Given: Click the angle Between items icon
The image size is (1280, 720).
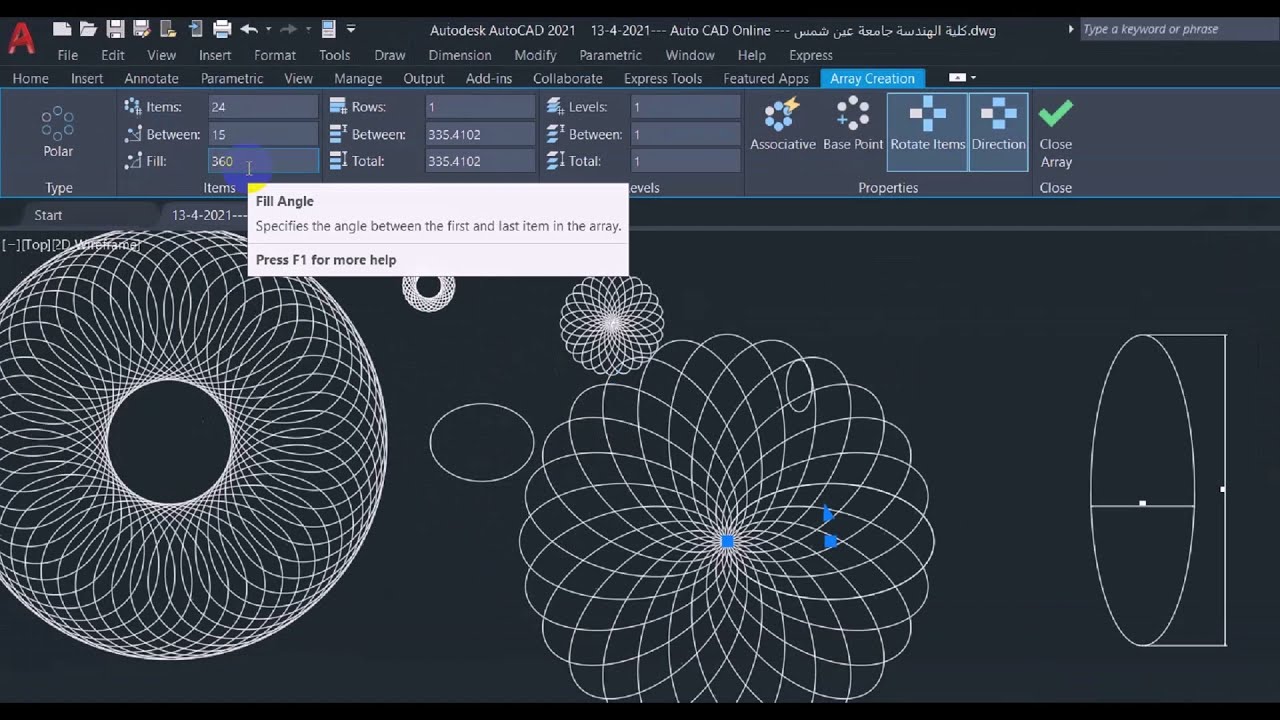Looking at the screenshot, I should pos(133,134).
